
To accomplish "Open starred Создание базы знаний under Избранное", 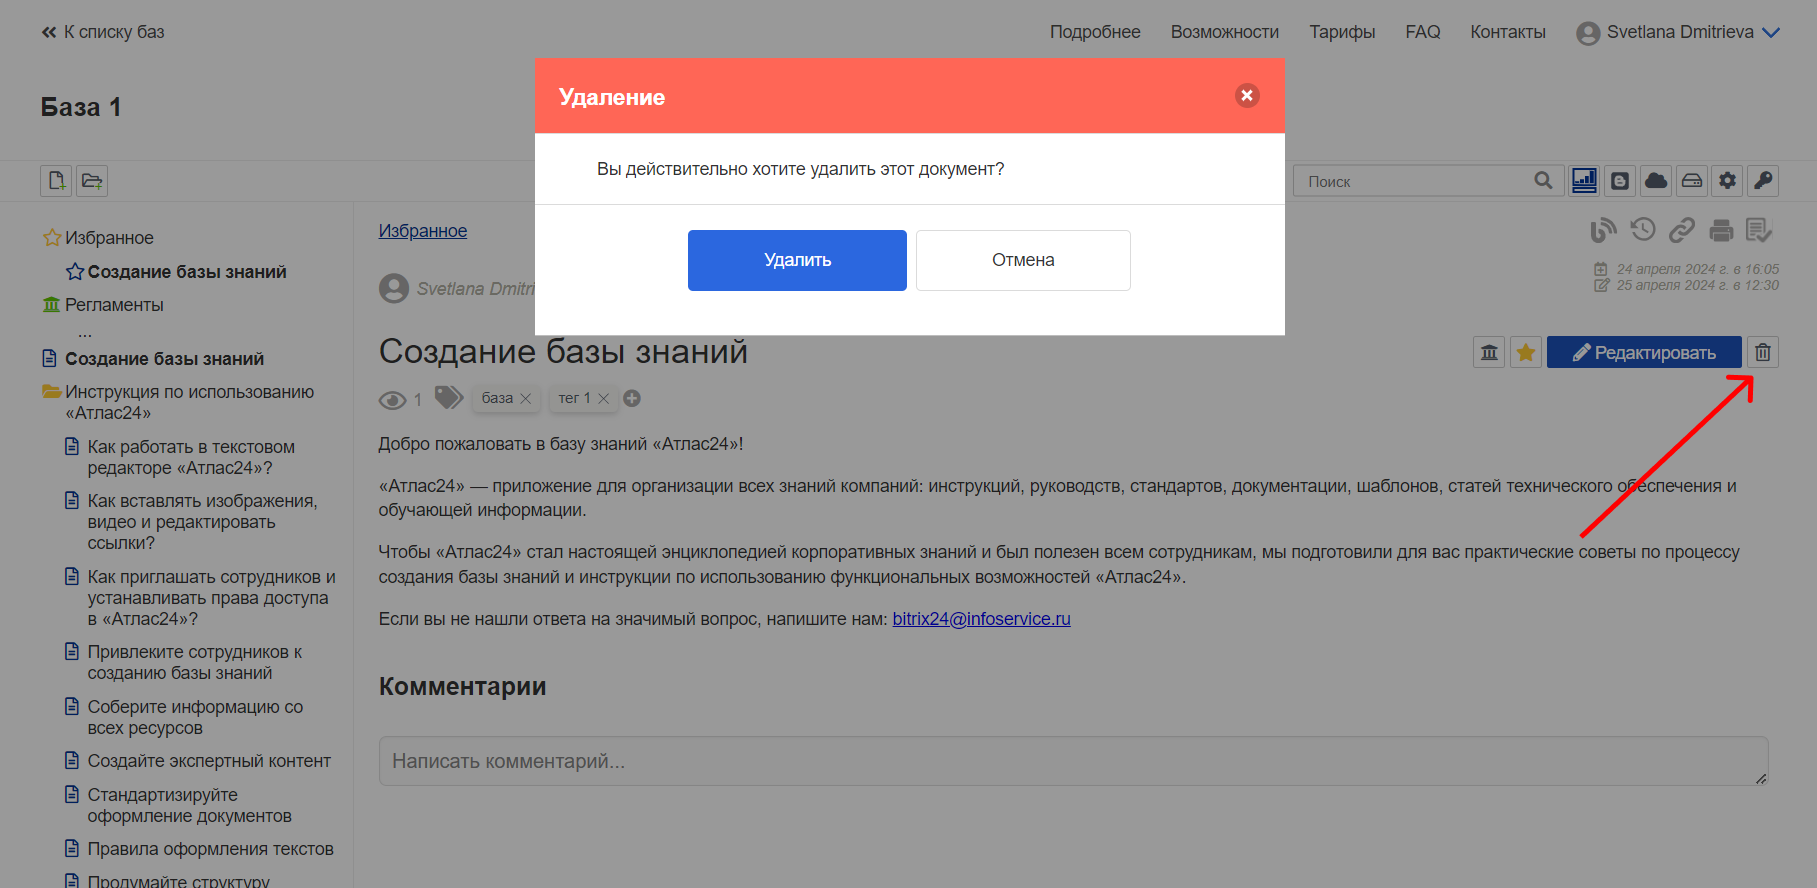I will 187,272.
